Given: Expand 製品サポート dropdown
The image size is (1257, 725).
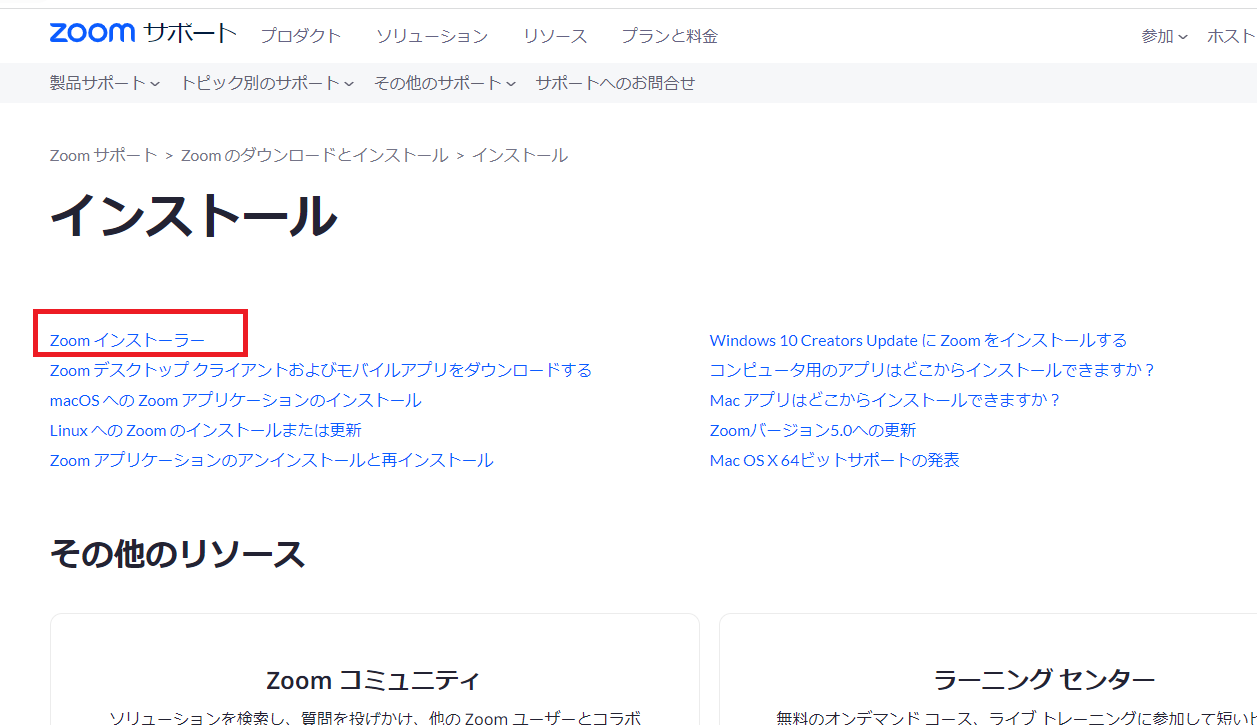Looking at the screenshot, I should (105, 83).
